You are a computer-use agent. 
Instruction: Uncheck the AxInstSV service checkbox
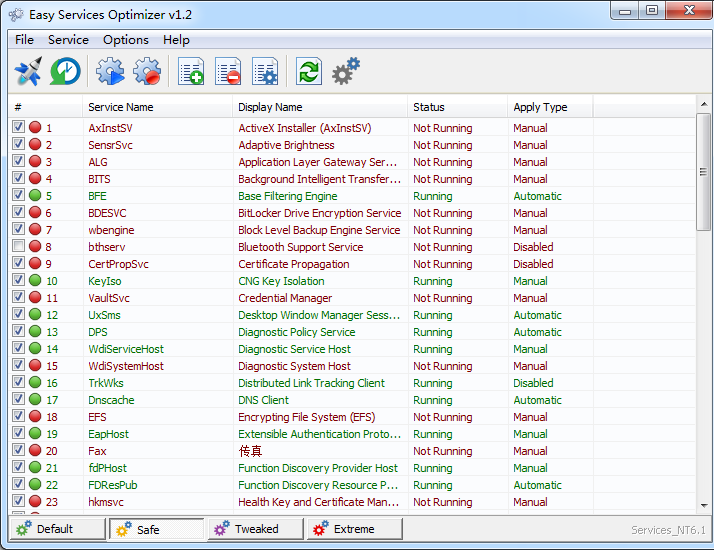[x=18, y=127]
